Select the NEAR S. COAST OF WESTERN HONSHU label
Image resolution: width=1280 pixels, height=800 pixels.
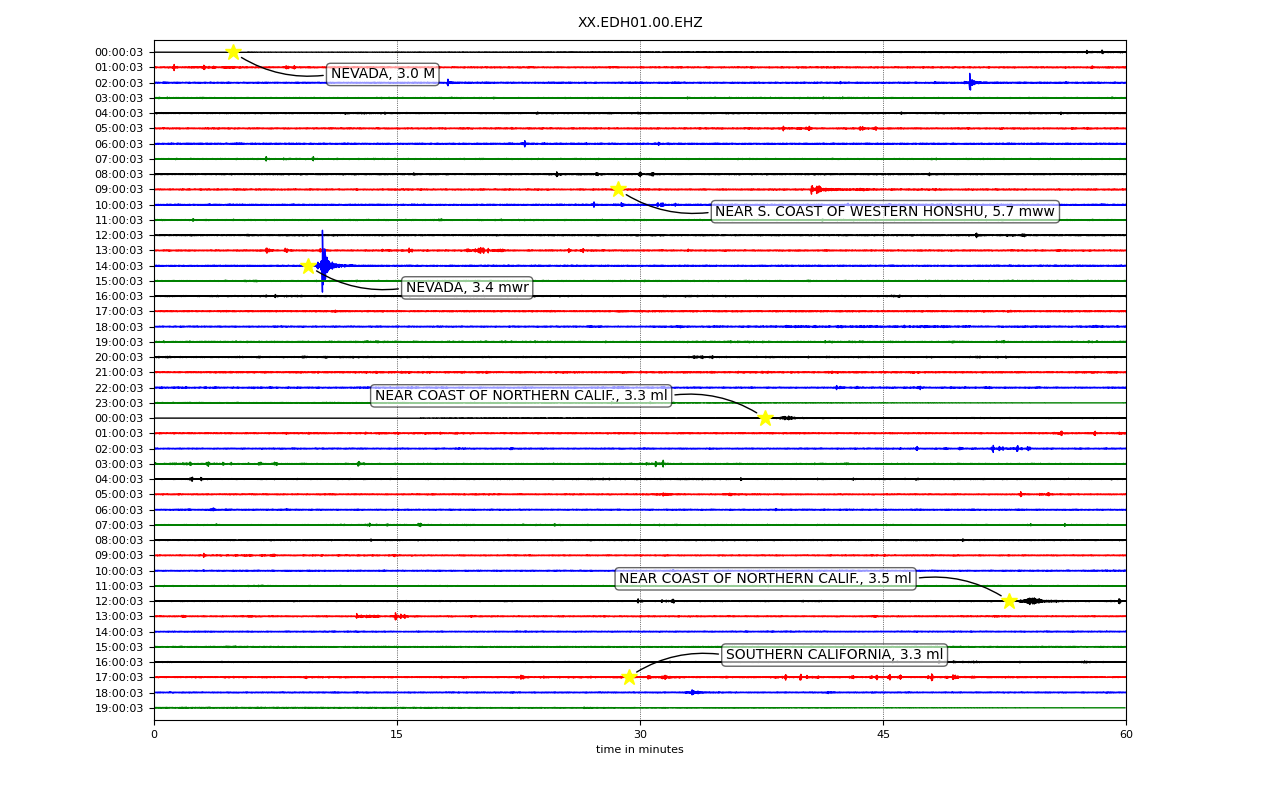885,211
